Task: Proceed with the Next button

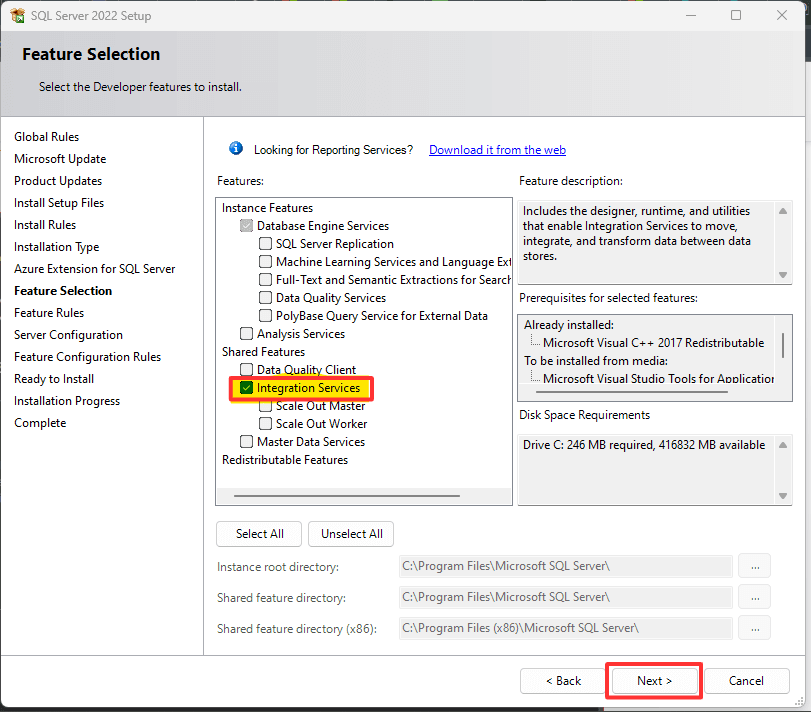Action: point(654,681)
